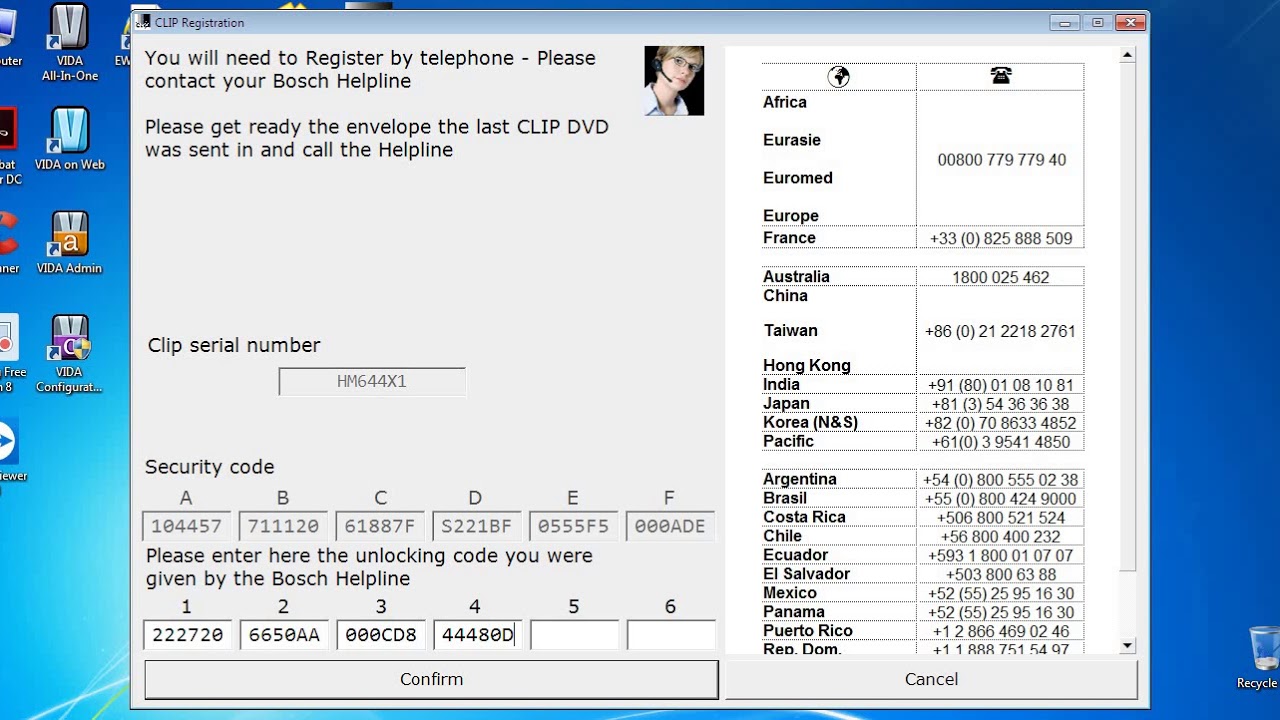Click the 'Security code' label
Viewport: 1280px width, 720px height.
[209, 467]
